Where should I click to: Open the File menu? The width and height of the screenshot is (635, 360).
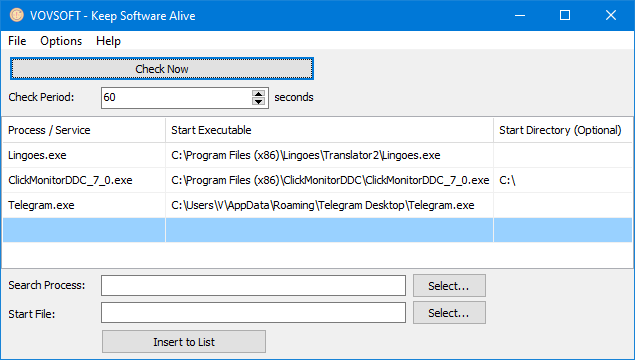point(17,41)
